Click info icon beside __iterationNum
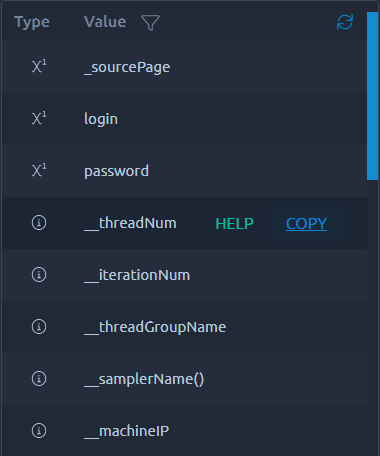Image resolution: width=380 pixels, height=456 pixels. point(39,274)
